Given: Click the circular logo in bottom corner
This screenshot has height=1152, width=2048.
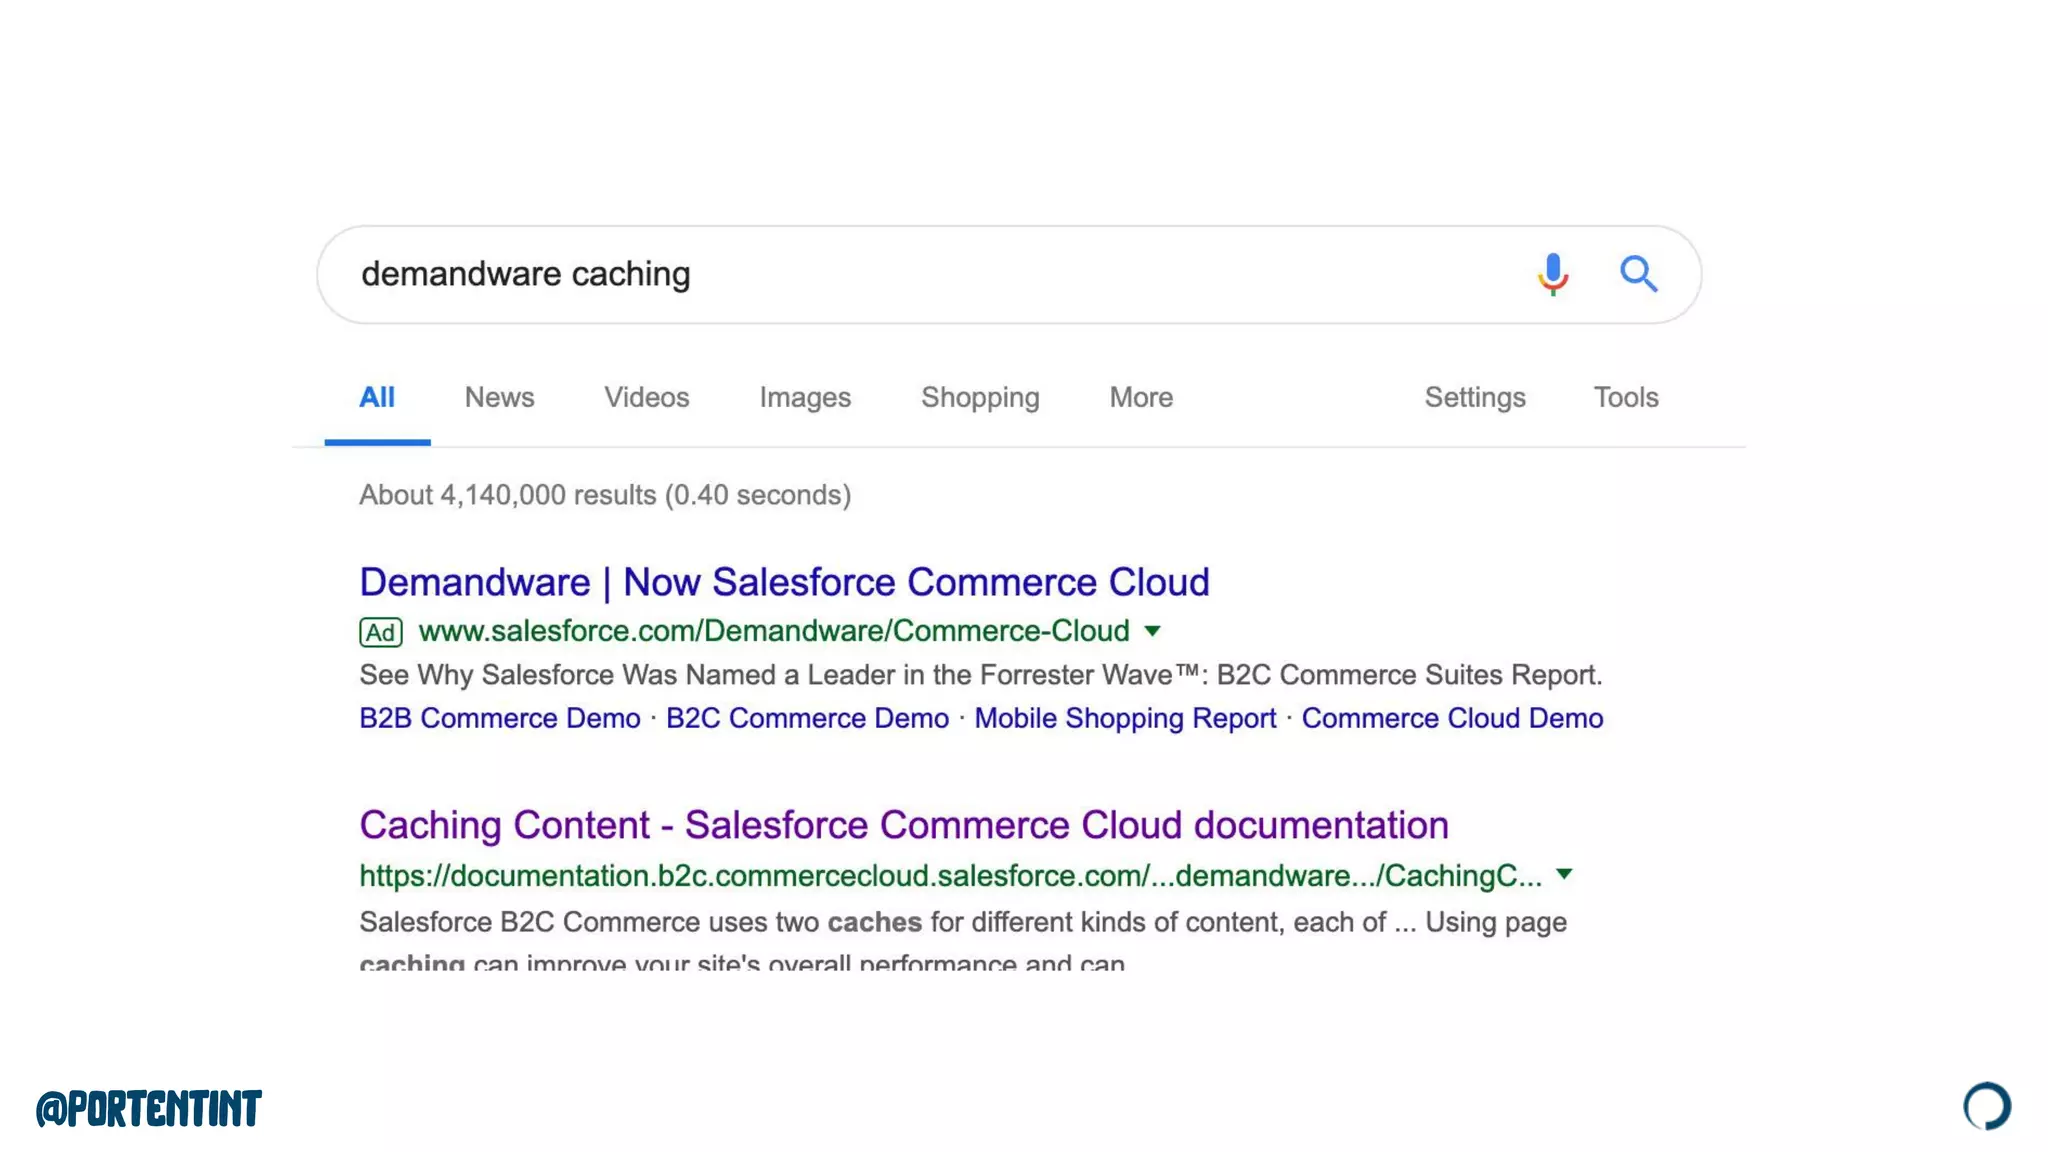Looking at the screenshot, I should click(x=1986, y=1106).
